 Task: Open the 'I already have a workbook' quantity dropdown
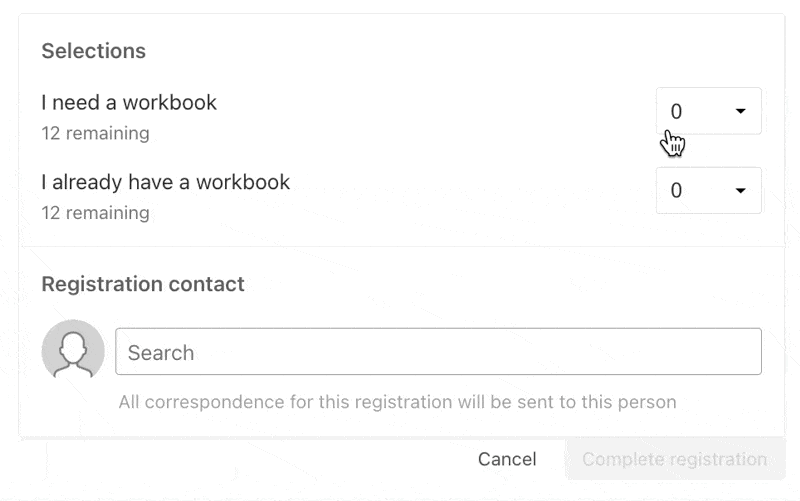pyautogui.click(x=709, y=190)
